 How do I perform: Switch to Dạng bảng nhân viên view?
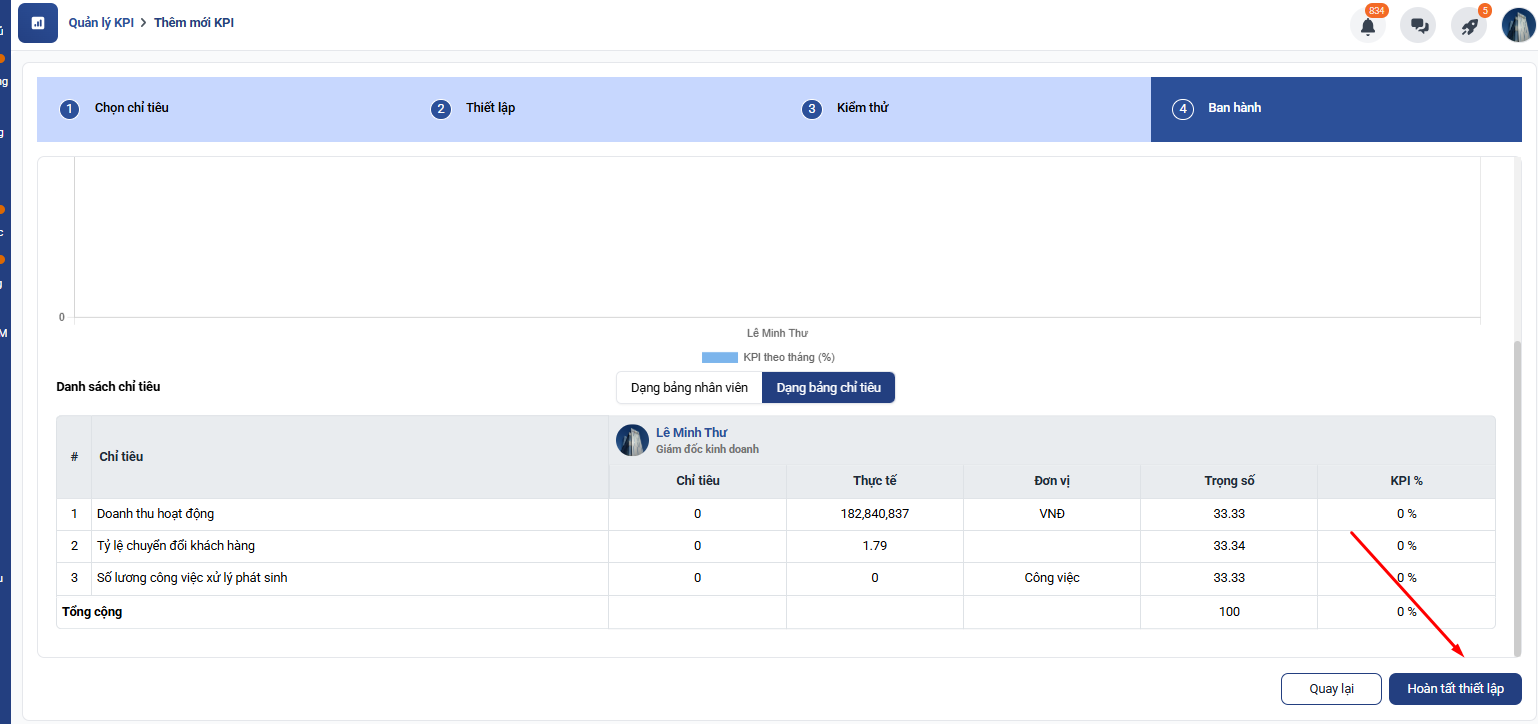[689, 387]
